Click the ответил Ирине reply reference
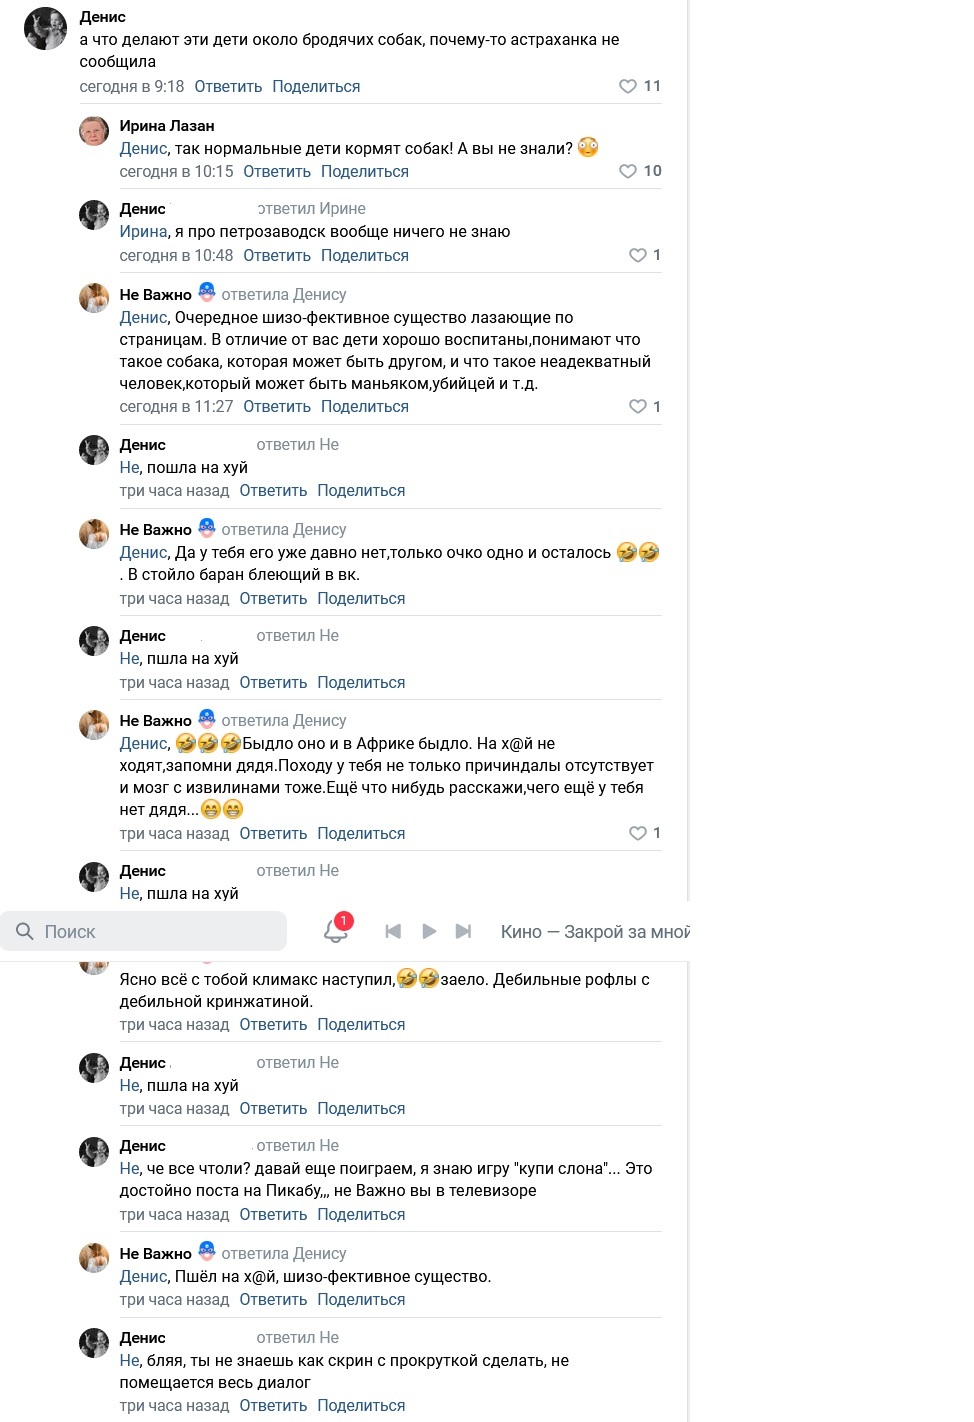 (x=311, y=209)
